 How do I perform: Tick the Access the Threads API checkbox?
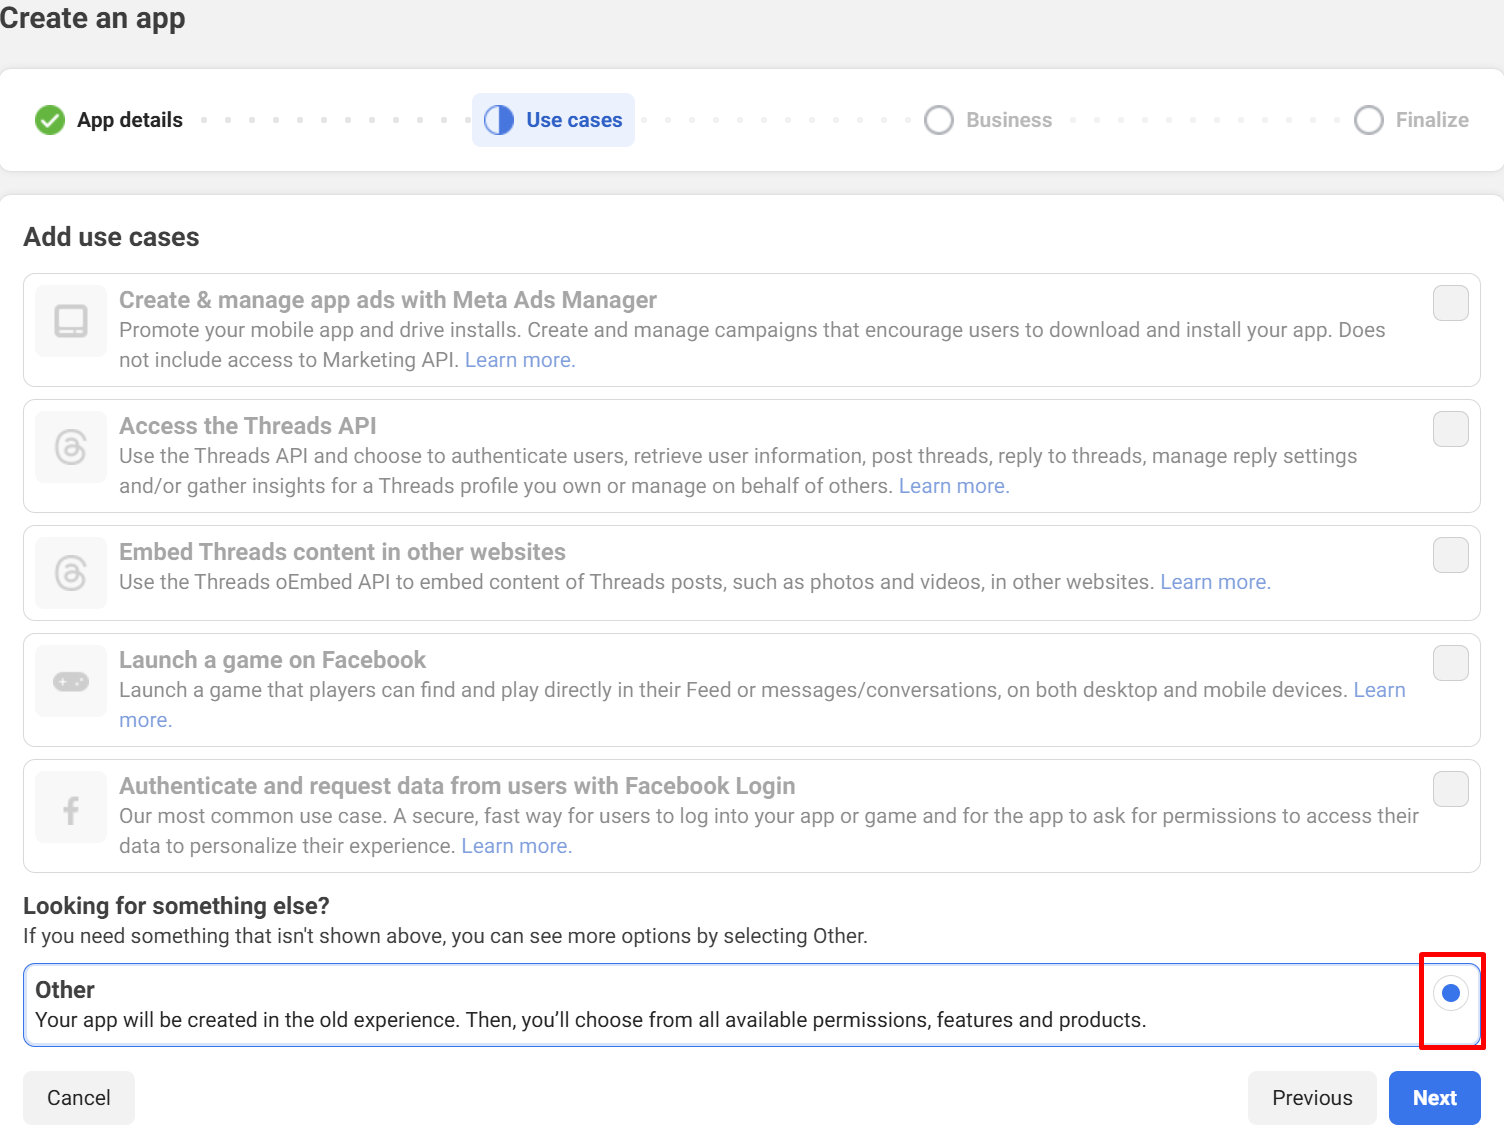tap(1450, 429)
